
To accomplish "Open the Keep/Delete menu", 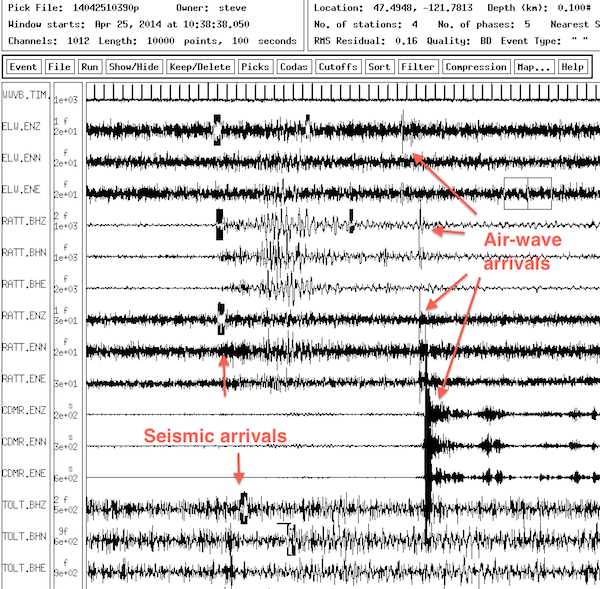I will [200, 67].
